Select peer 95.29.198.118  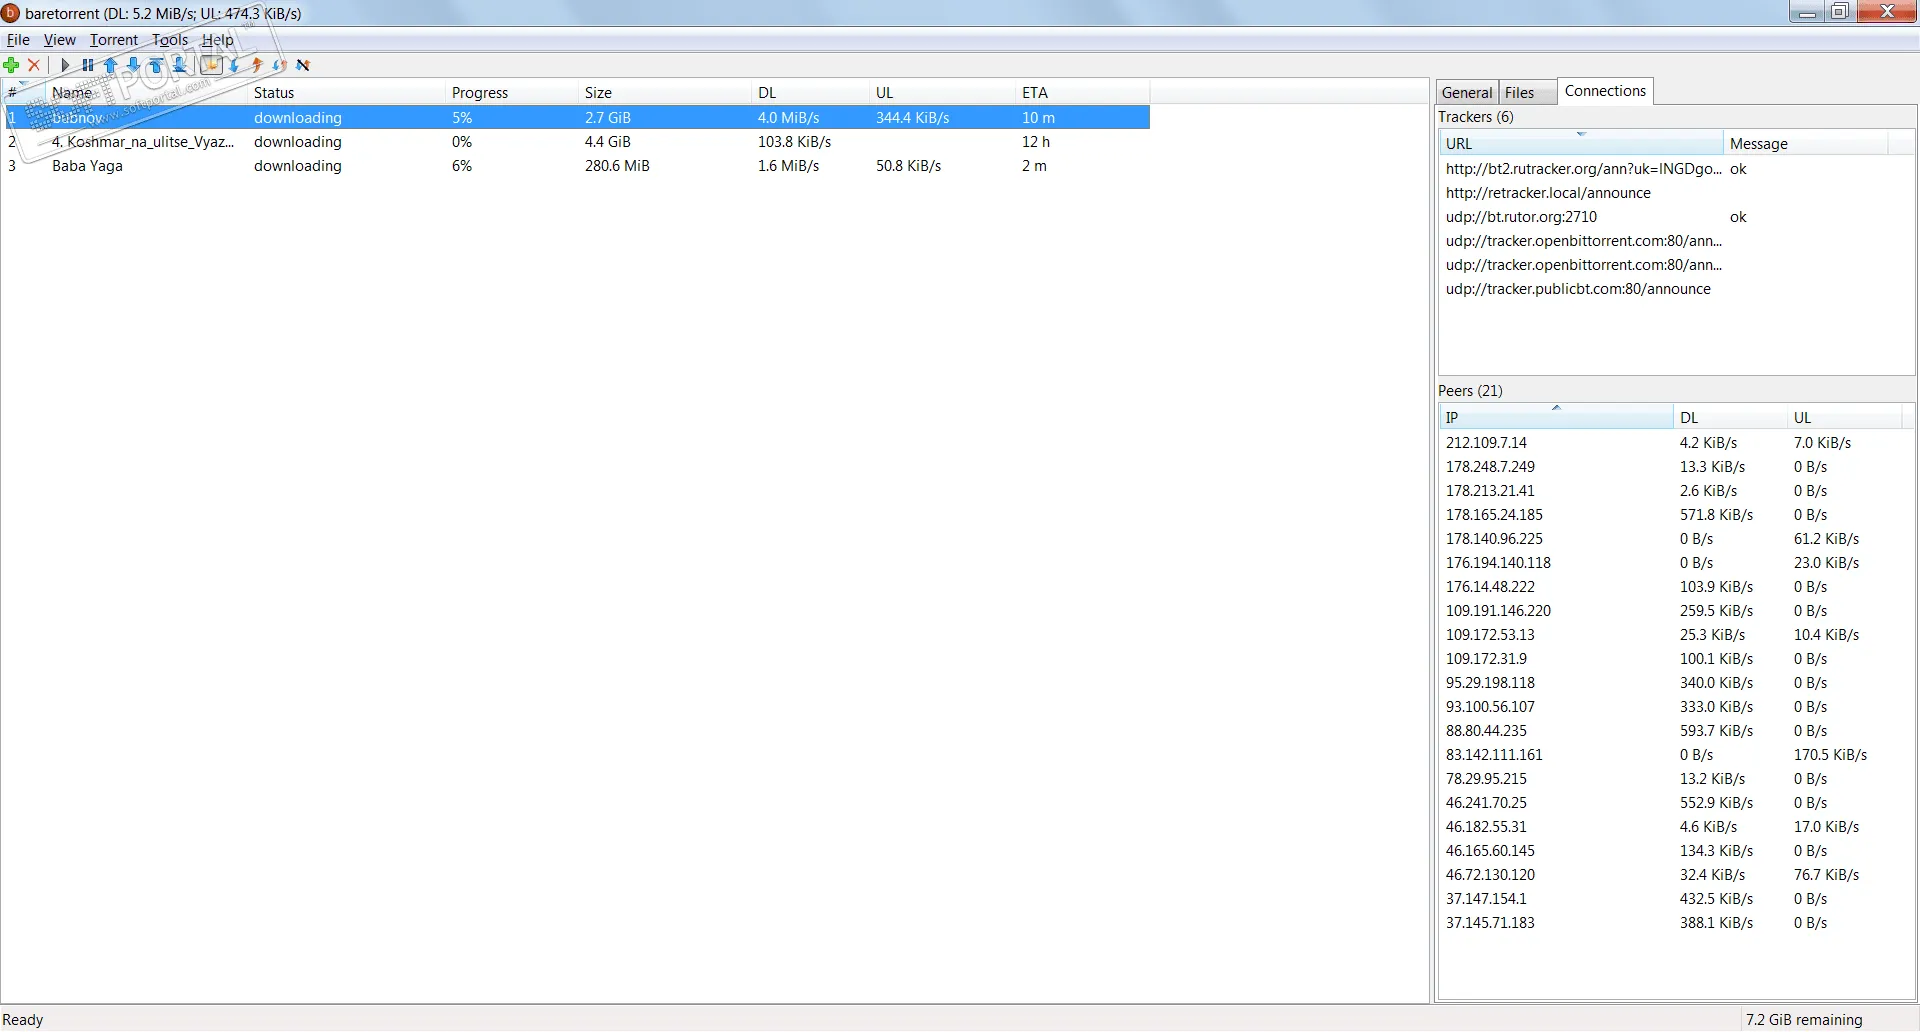coord(1670,682)
